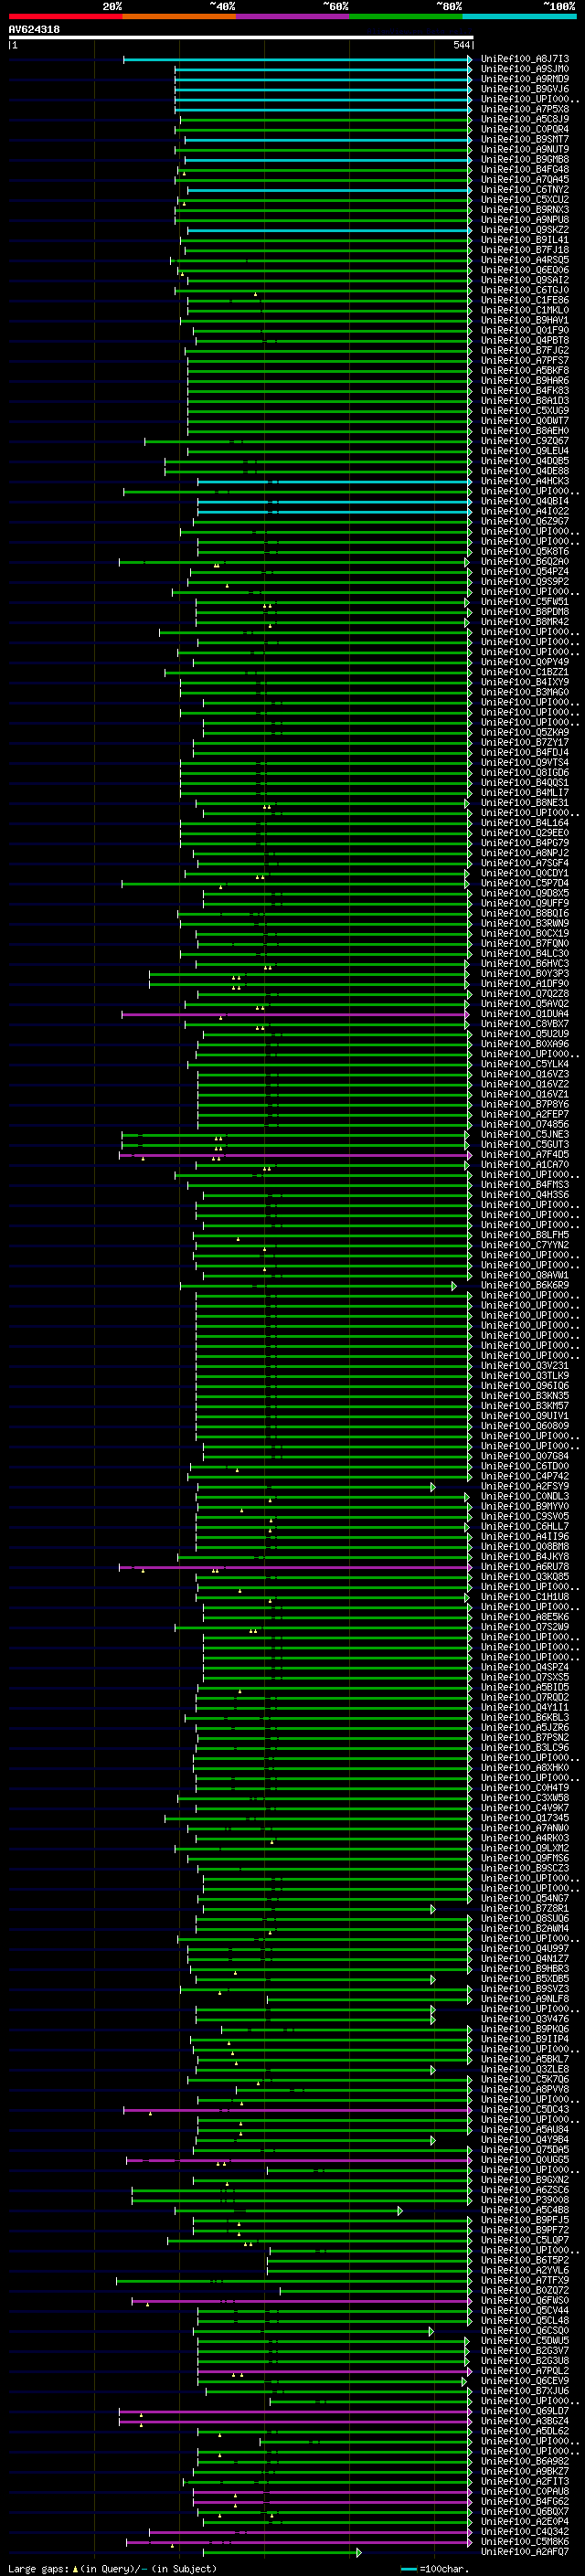Click label UniRef100_A5DL62
585x2576 pixels.
pyautogui.click(x=525, y=2431)
